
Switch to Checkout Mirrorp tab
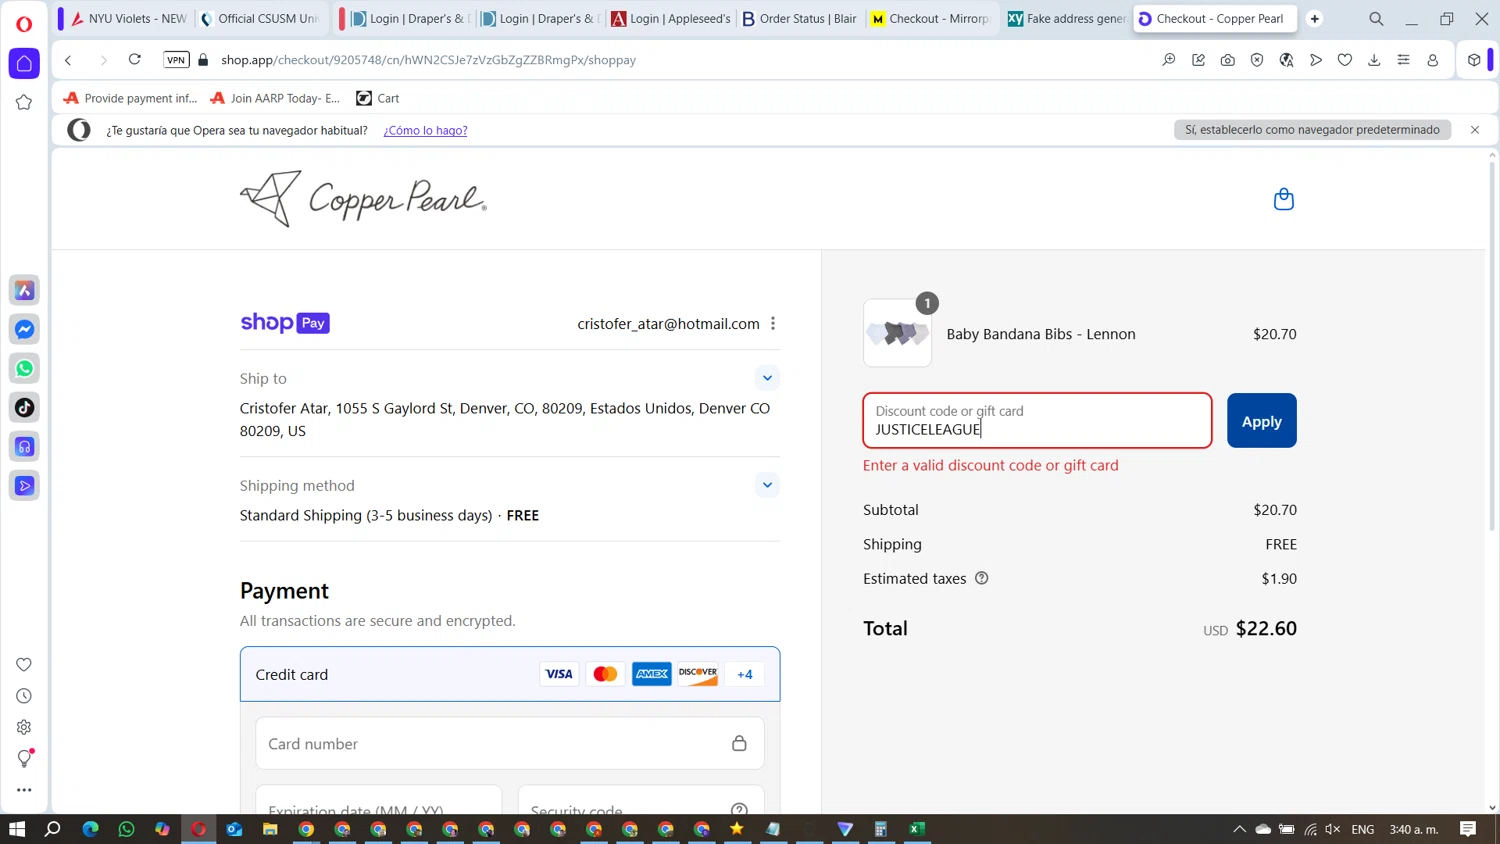[930, 19]
